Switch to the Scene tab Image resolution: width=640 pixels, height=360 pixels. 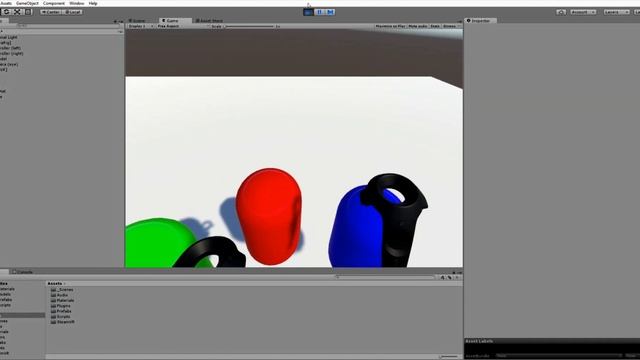click(138, 20)
